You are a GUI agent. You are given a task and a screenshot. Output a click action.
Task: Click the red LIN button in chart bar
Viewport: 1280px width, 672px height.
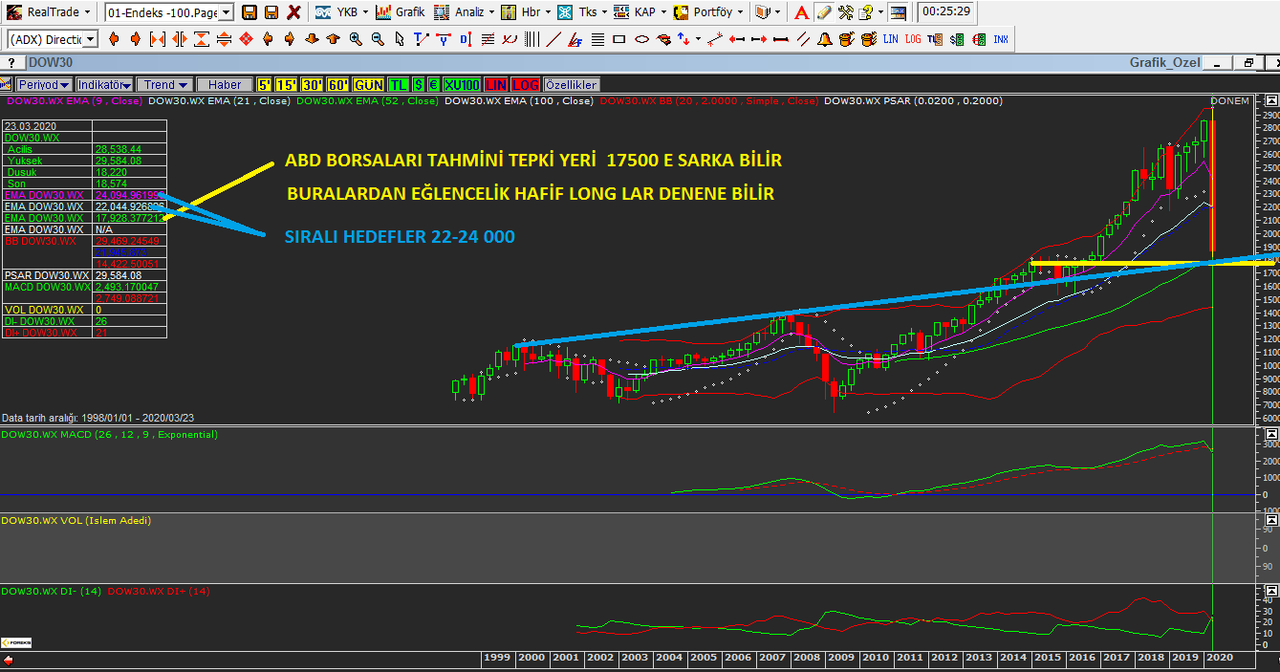point(495,85)
